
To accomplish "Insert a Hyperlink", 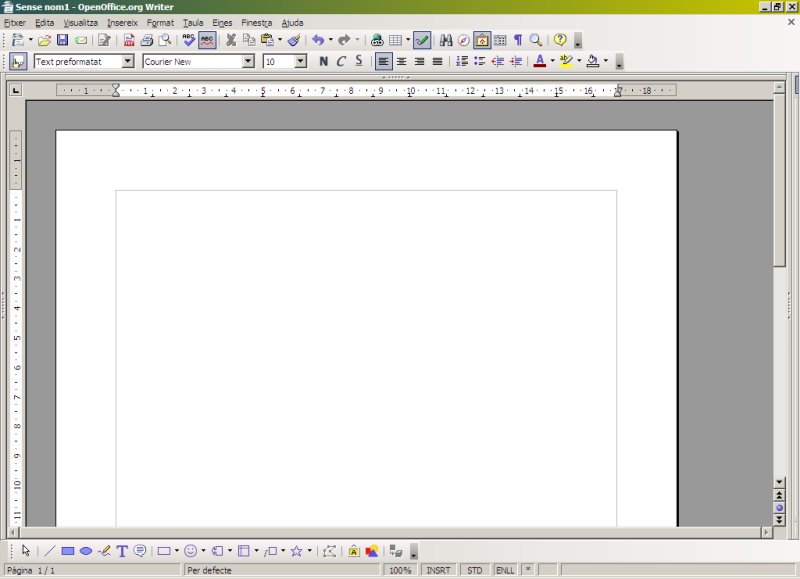I will (x=377, y=40).
